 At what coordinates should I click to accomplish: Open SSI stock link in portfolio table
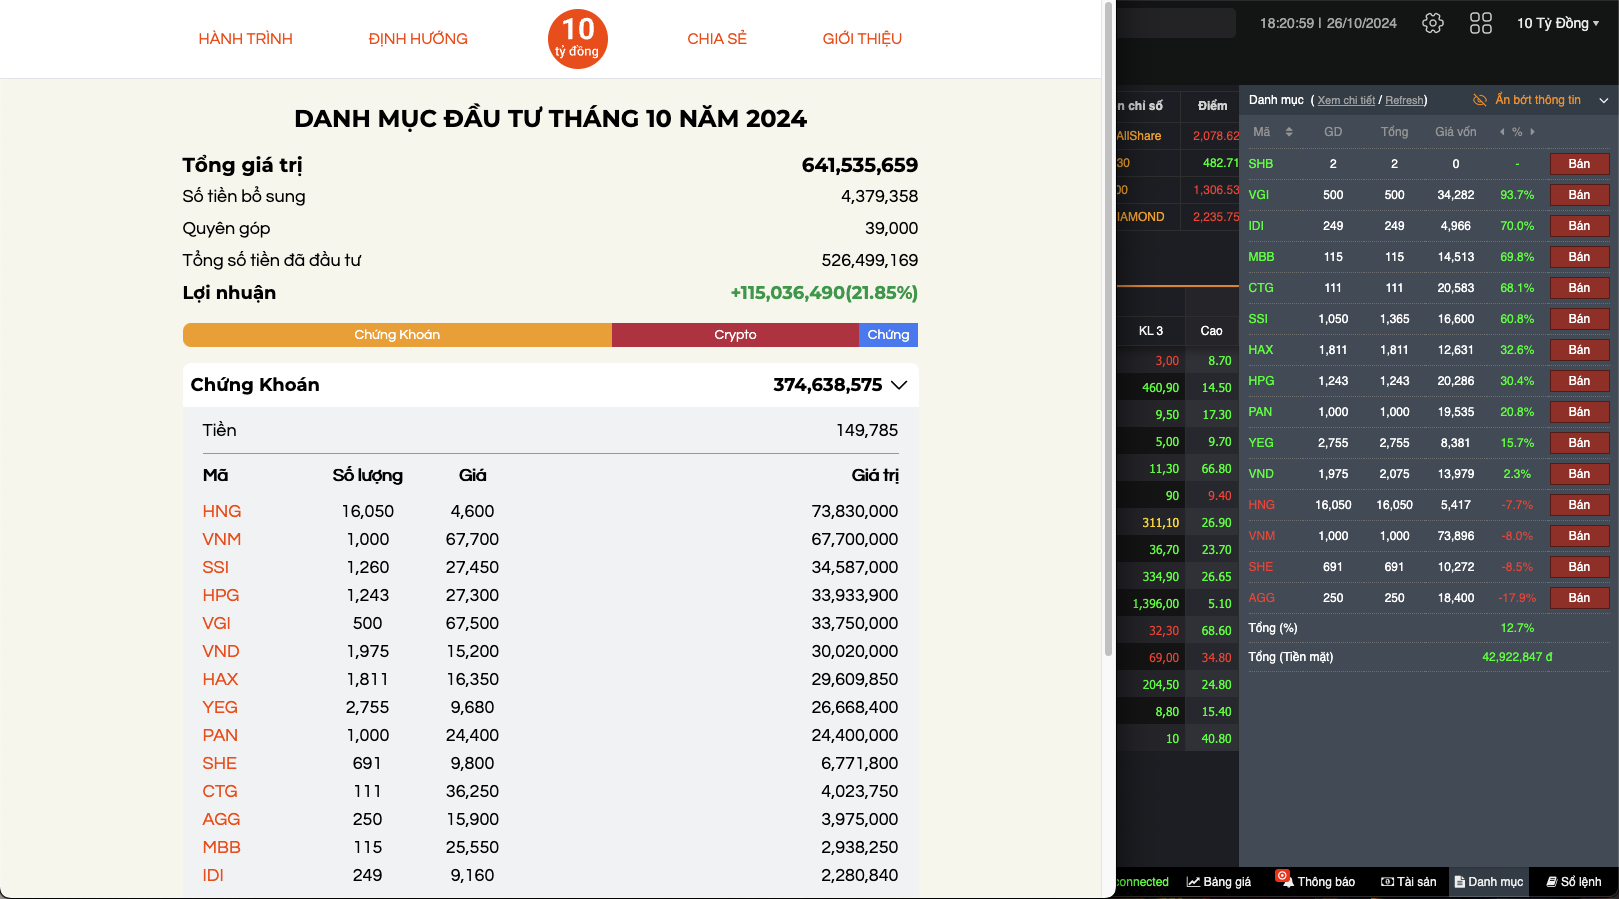(216, 567)
